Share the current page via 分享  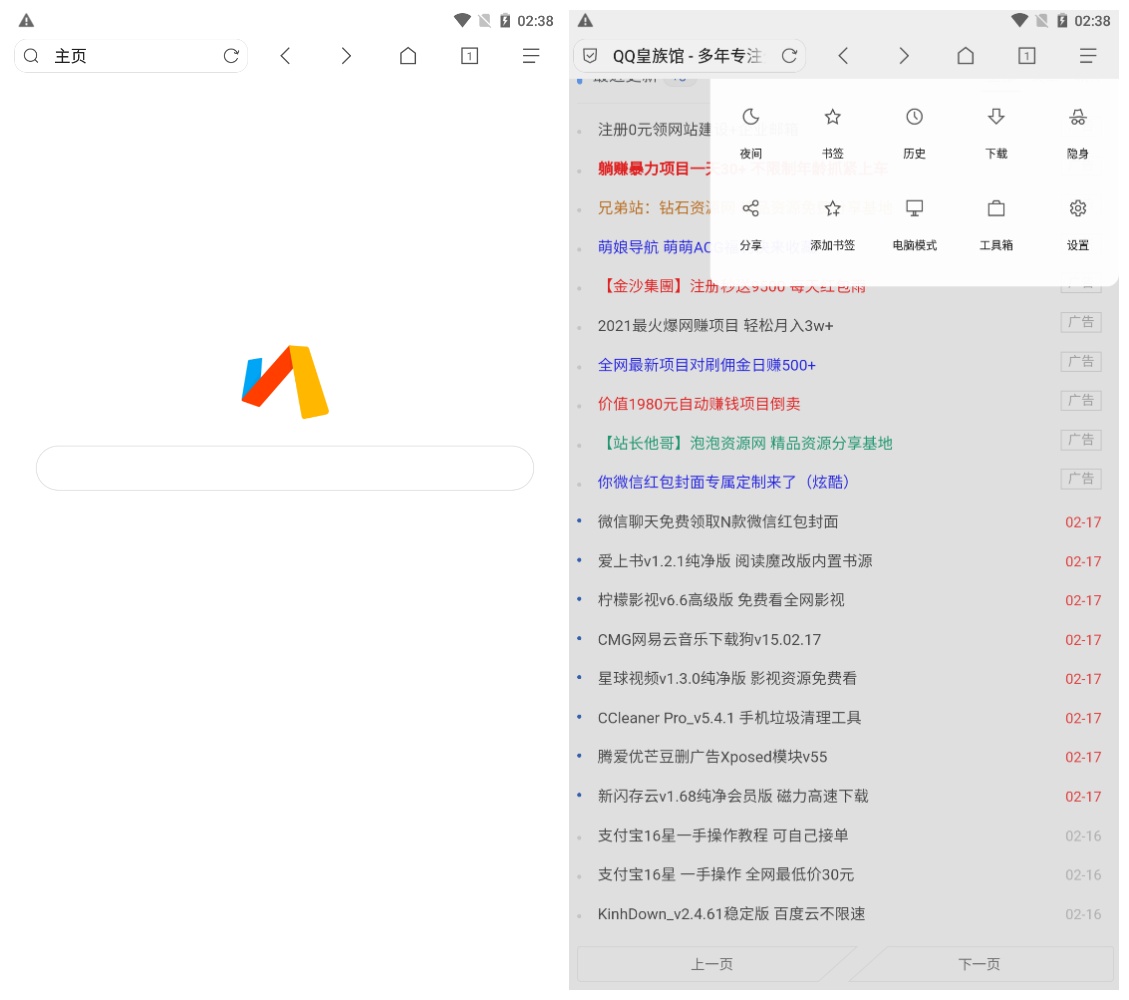pos(751,224)
